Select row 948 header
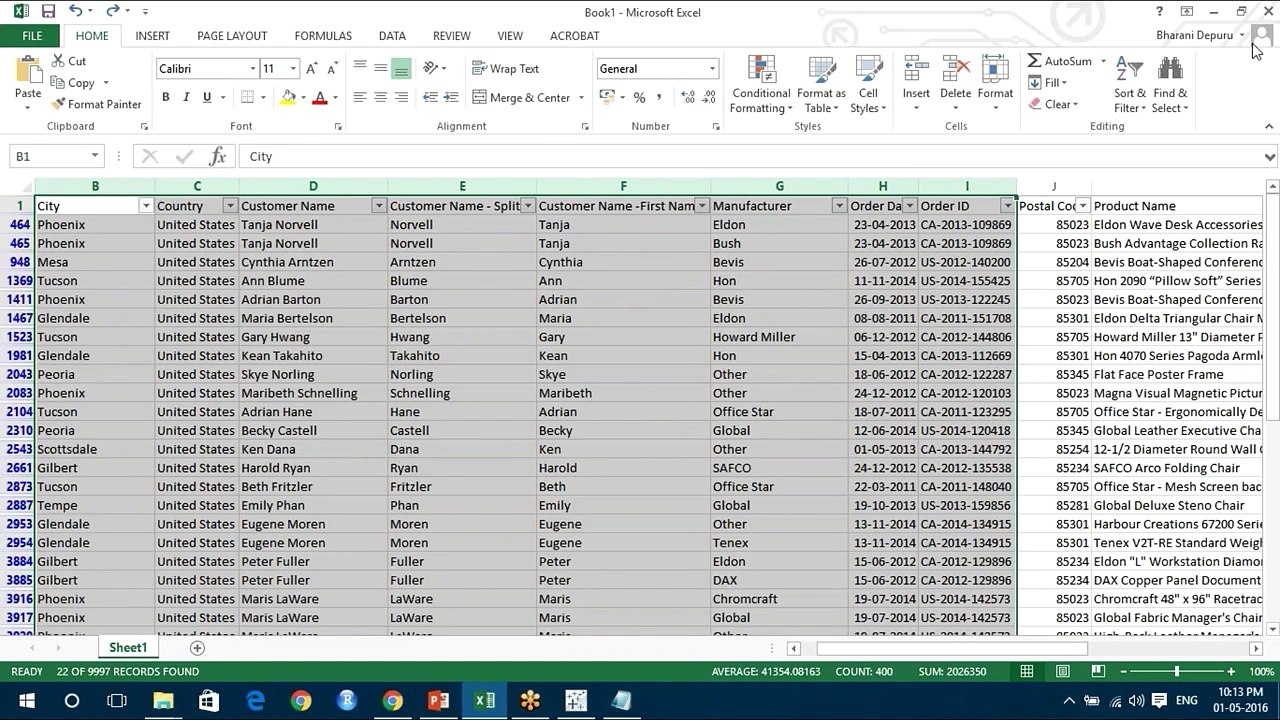This screenshot has width=1280, height=720. point(18,262)
